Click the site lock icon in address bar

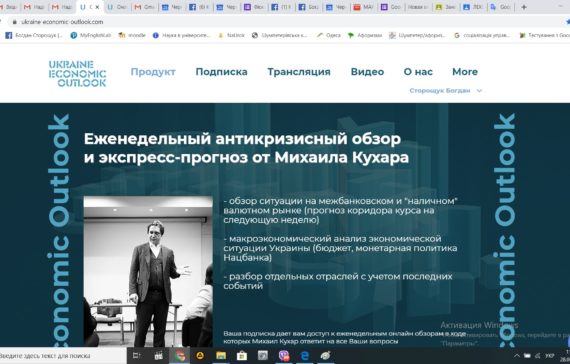15,22
